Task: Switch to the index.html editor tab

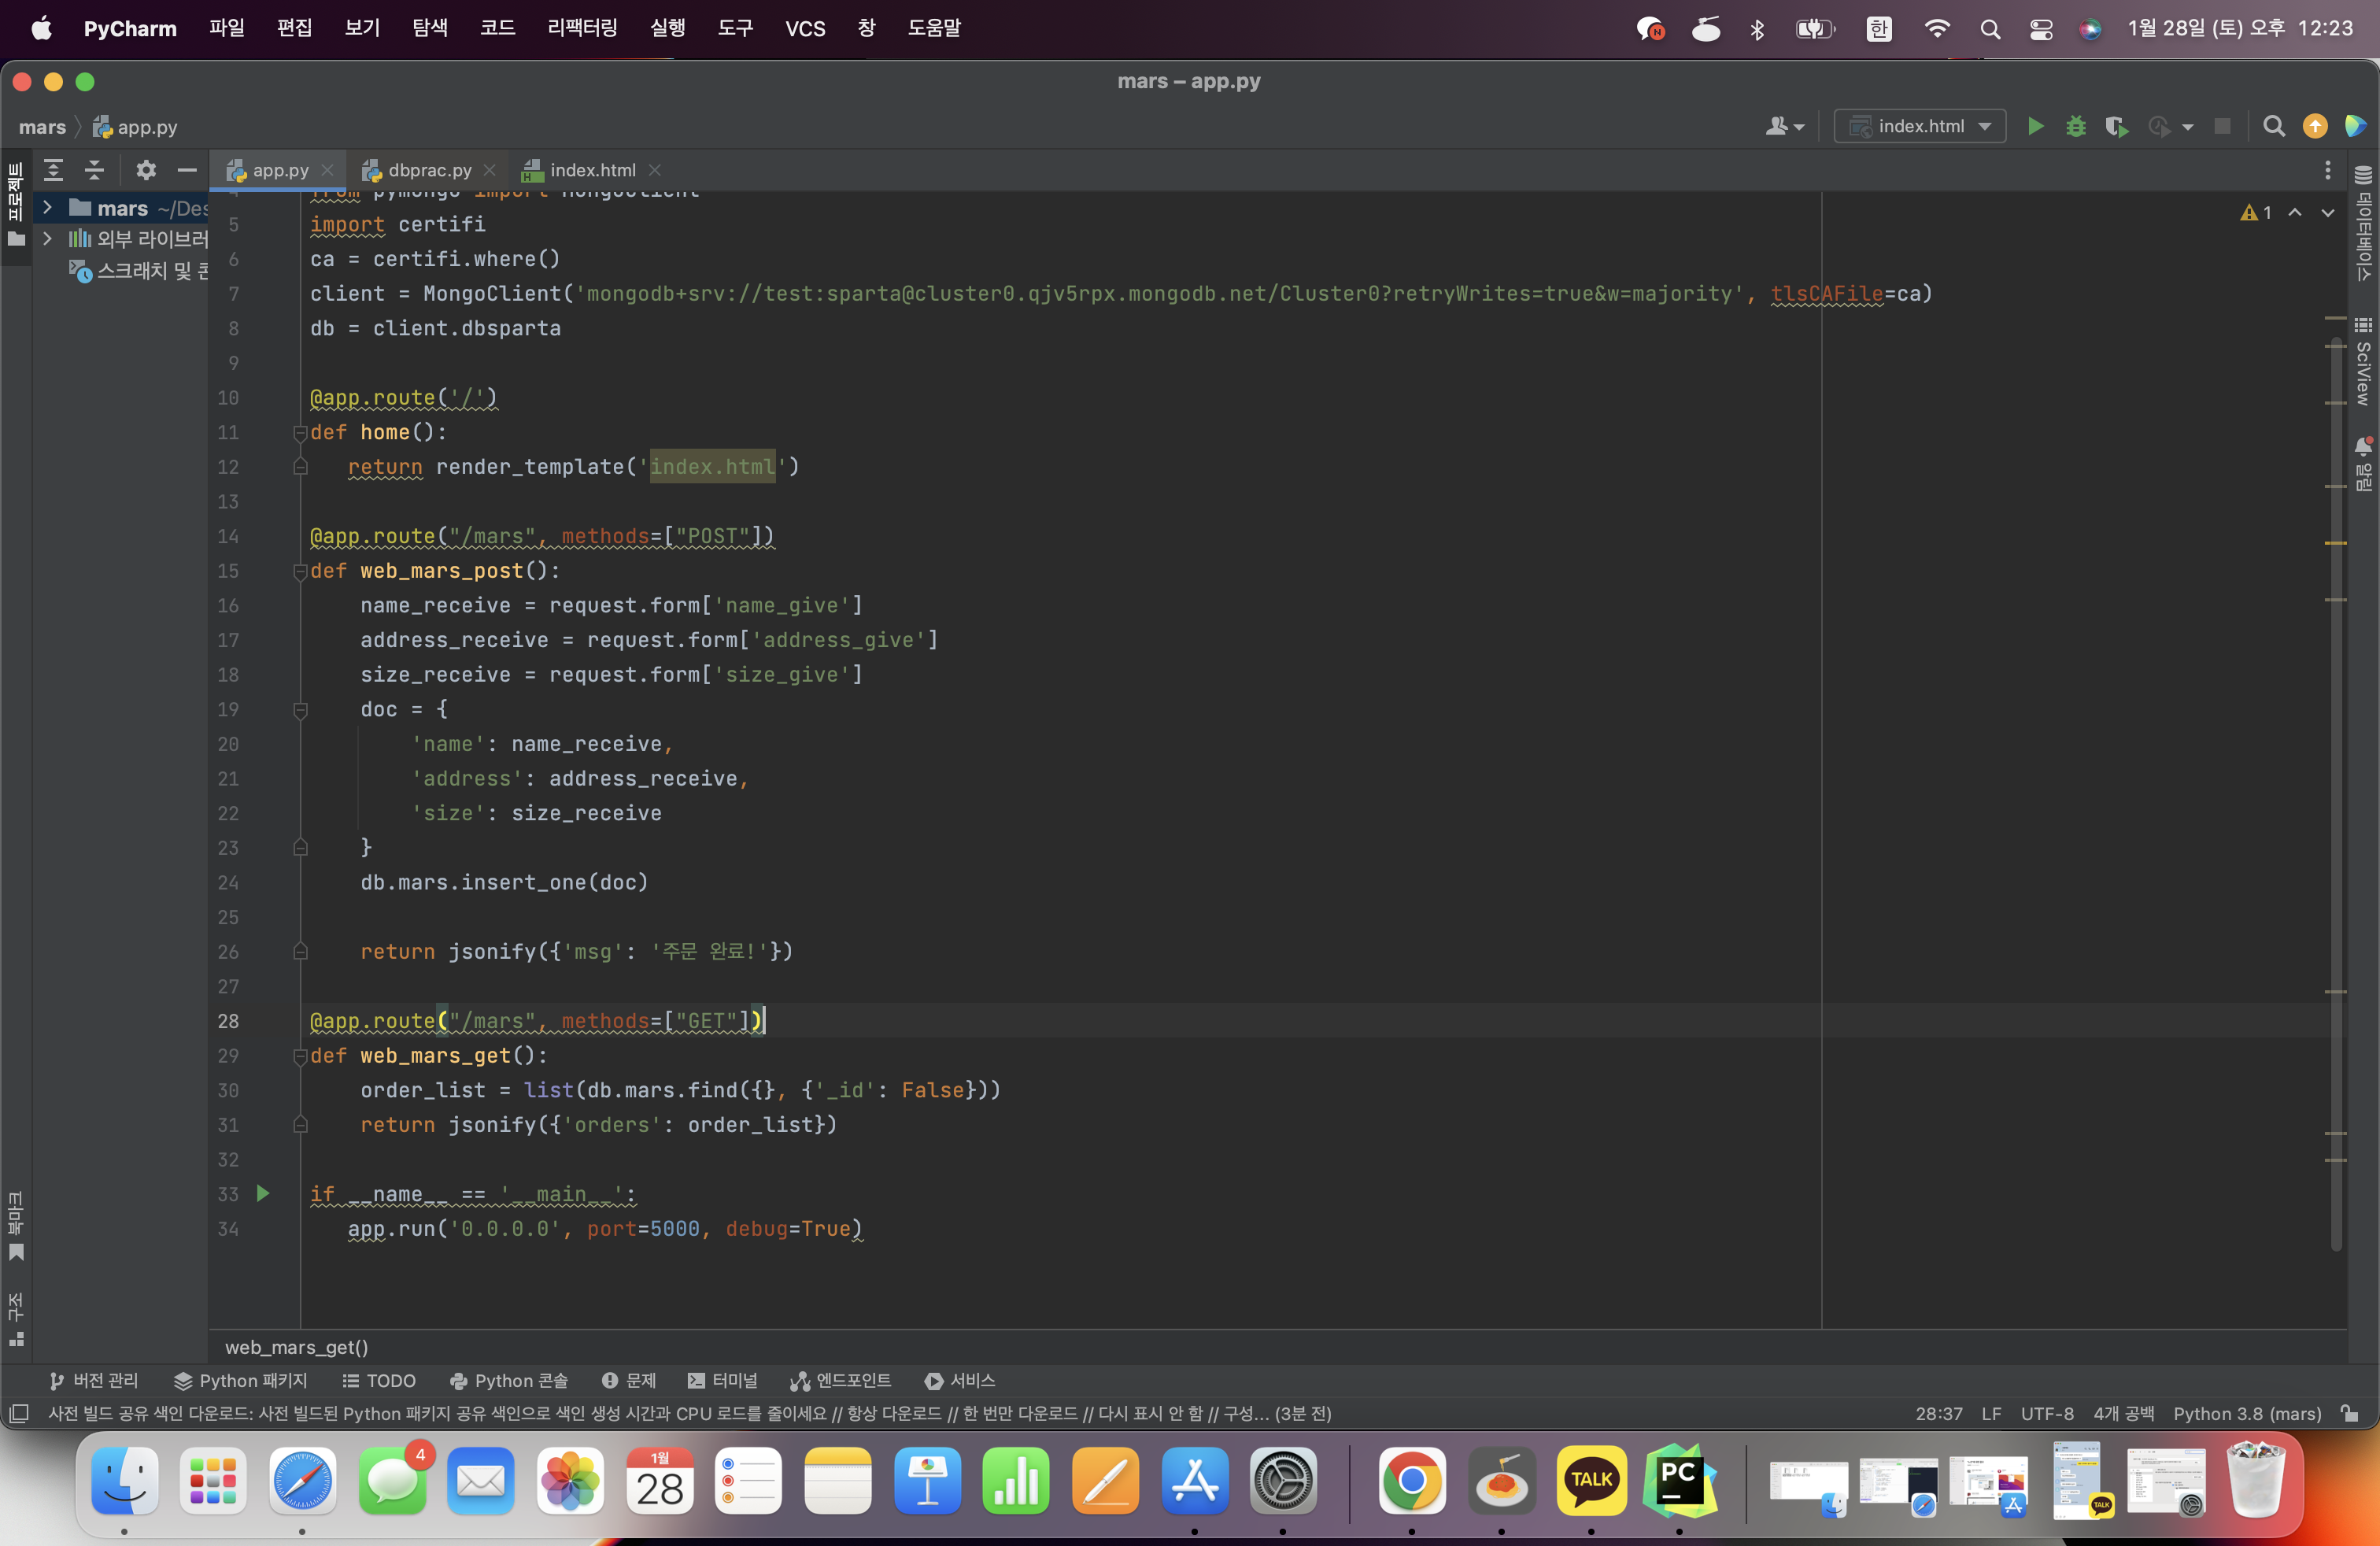Action: (x=592, y=170)
